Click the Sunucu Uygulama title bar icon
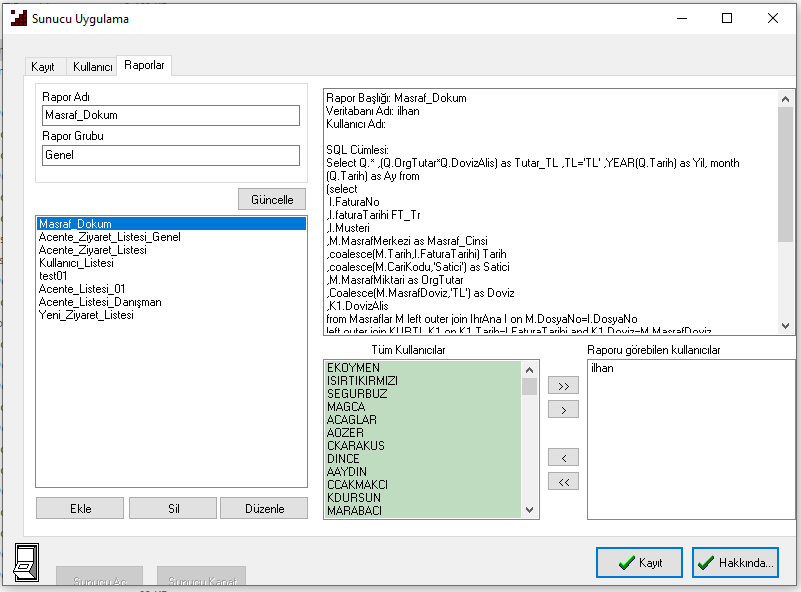Image resolution: width=801 pixels, height=592 pixels. (18, 18)
